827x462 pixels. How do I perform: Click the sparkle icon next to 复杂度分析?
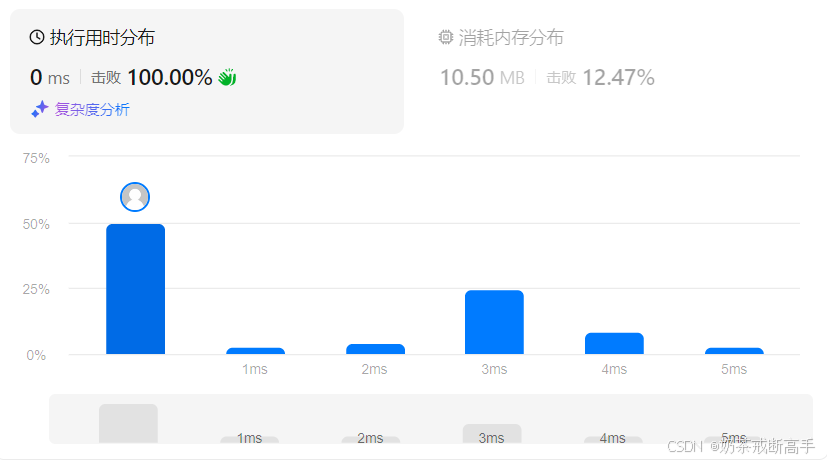tap(40, 109)
